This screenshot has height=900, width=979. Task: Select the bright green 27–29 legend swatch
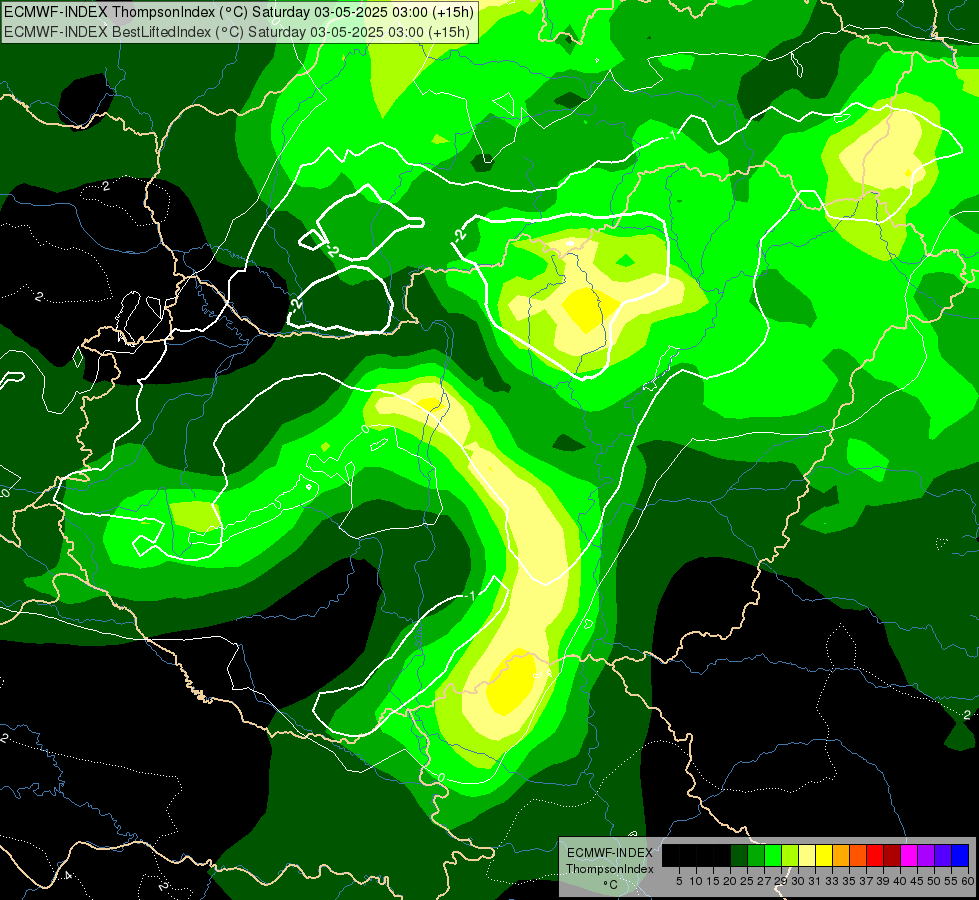pos(773,855)
